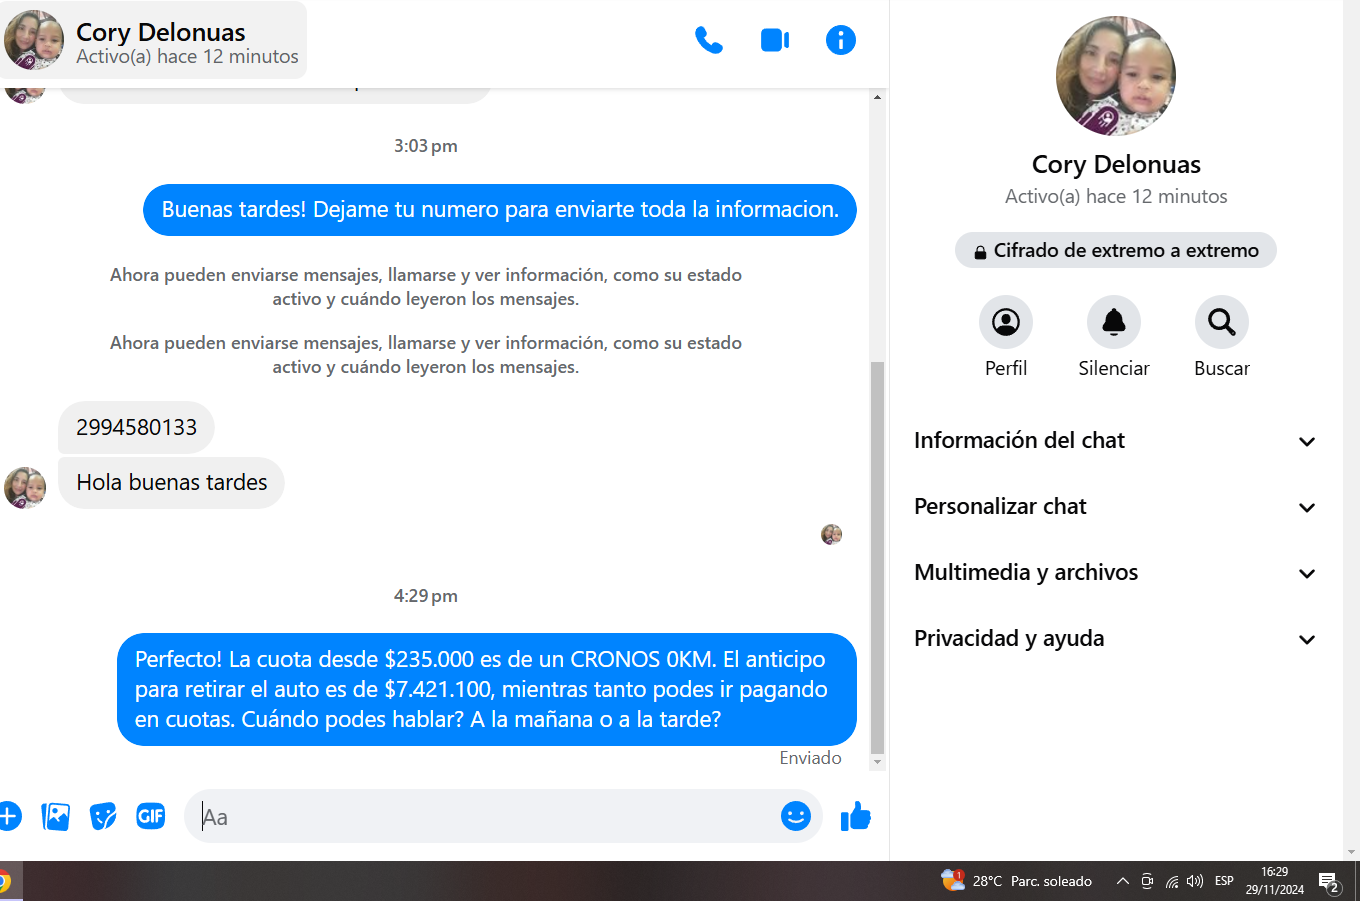The height and width of the screenshot is (901, 1360).
Task: Send a thumbs-up like
Action: [856, 816]
